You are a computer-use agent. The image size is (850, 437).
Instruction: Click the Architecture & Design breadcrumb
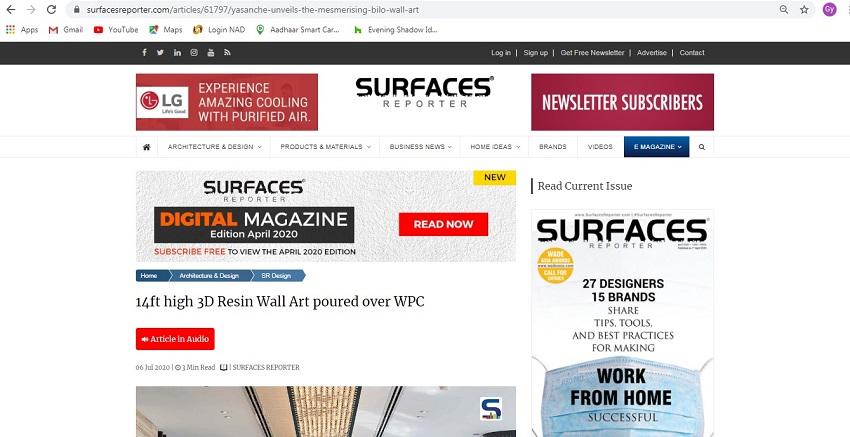[209, 275]
